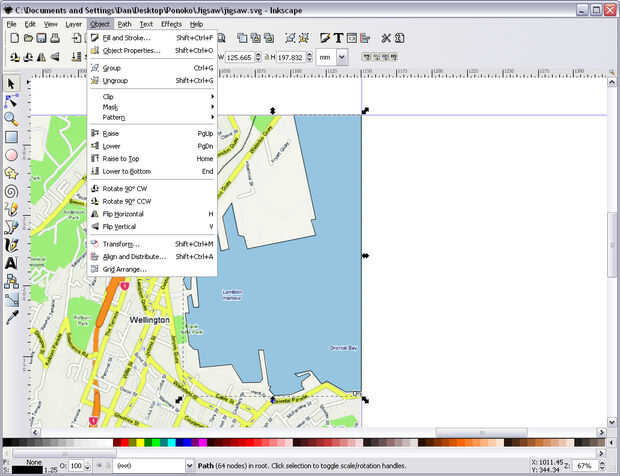Viewport: 620px width, 476px height.
Task: Select the Star polygon tool
Action: click(11, 173)
